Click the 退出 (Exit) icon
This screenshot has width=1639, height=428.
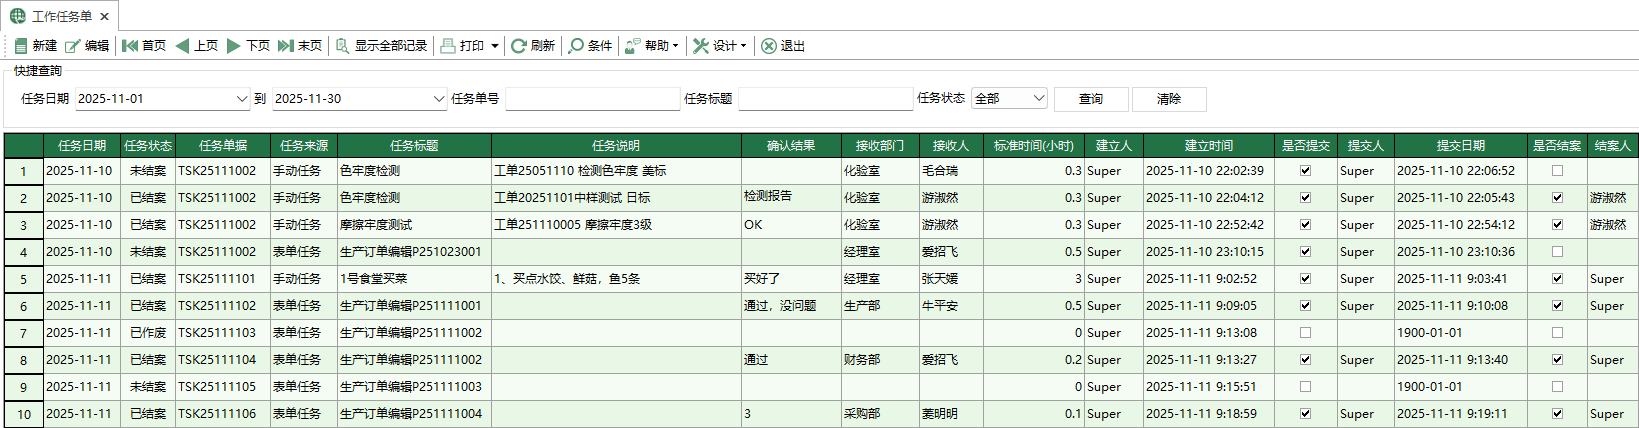coord(769,46)
